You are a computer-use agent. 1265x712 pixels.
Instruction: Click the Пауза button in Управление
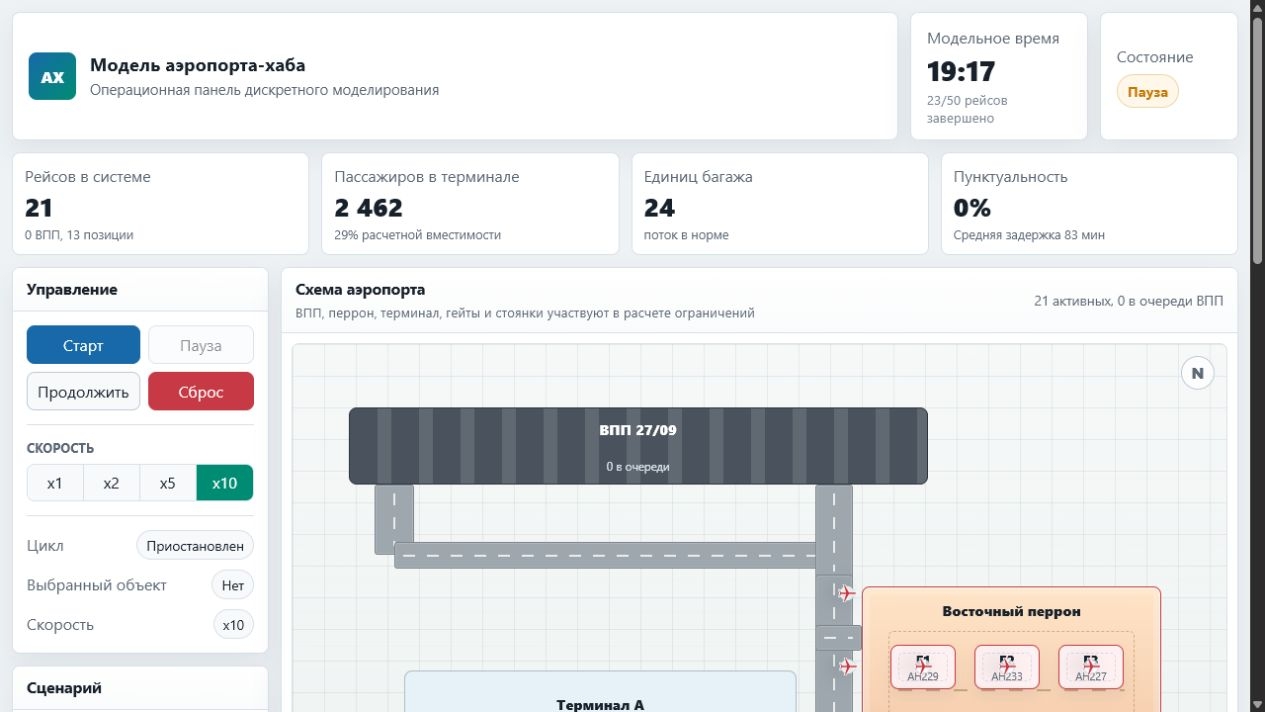pyautogui.click(x=201, y=346)
